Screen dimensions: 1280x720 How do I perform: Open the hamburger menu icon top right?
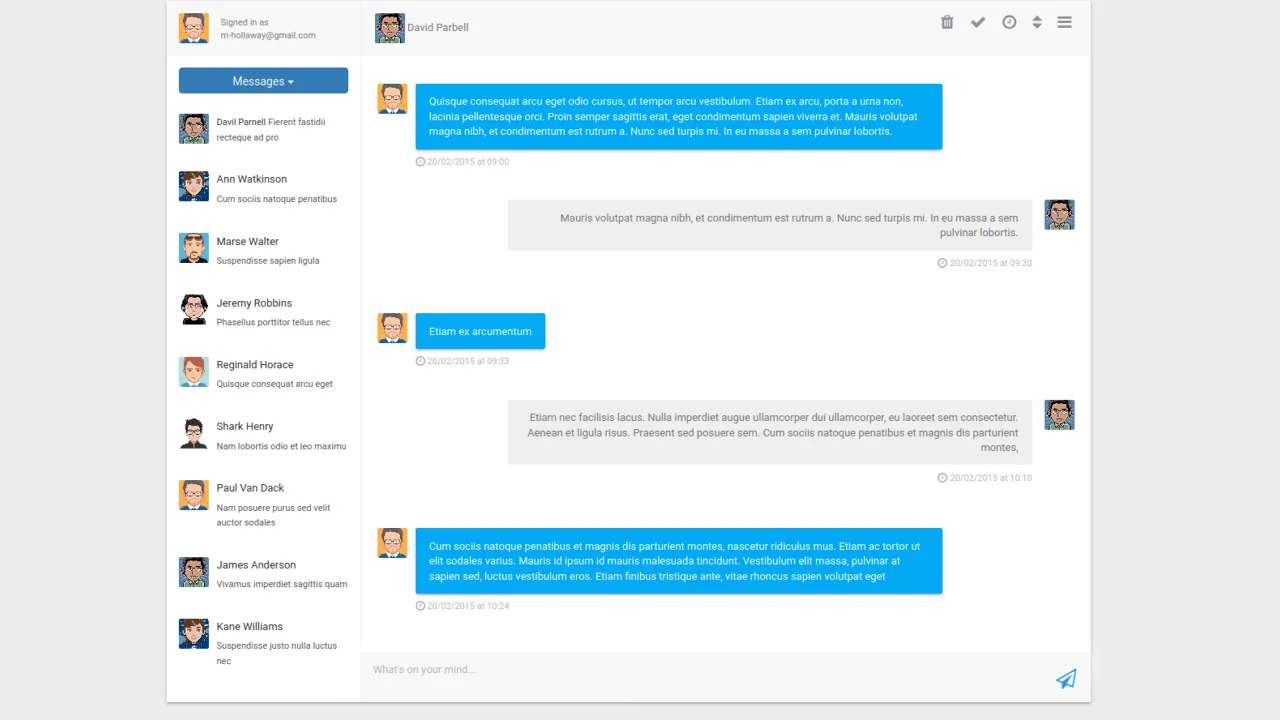pos(1064,21)
